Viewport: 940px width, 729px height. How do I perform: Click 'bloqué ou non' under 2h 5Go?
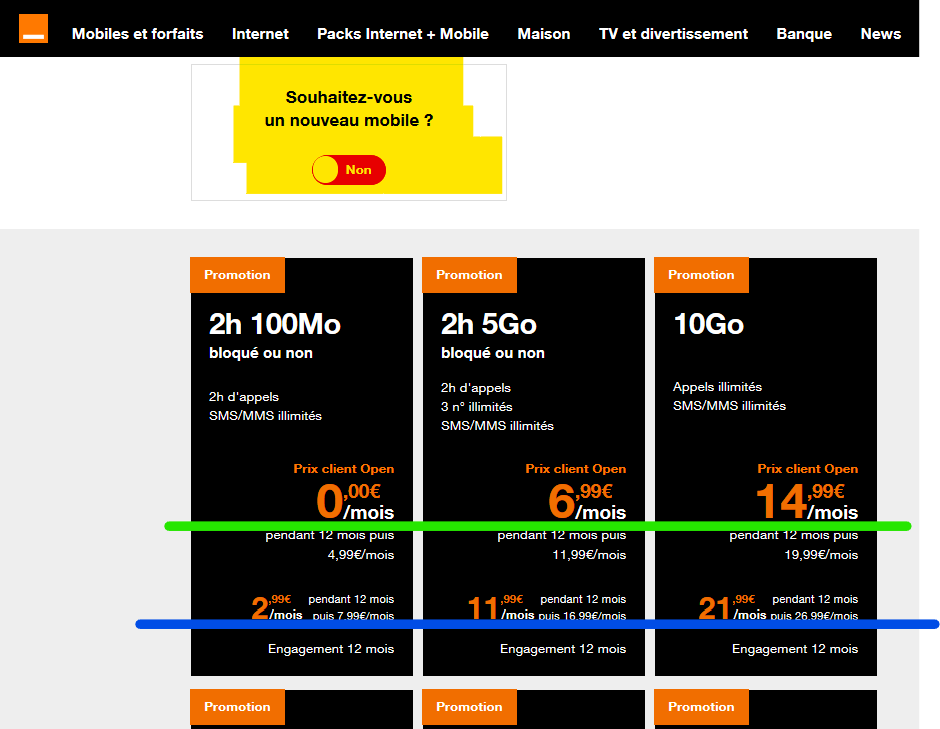coord(493,353)
